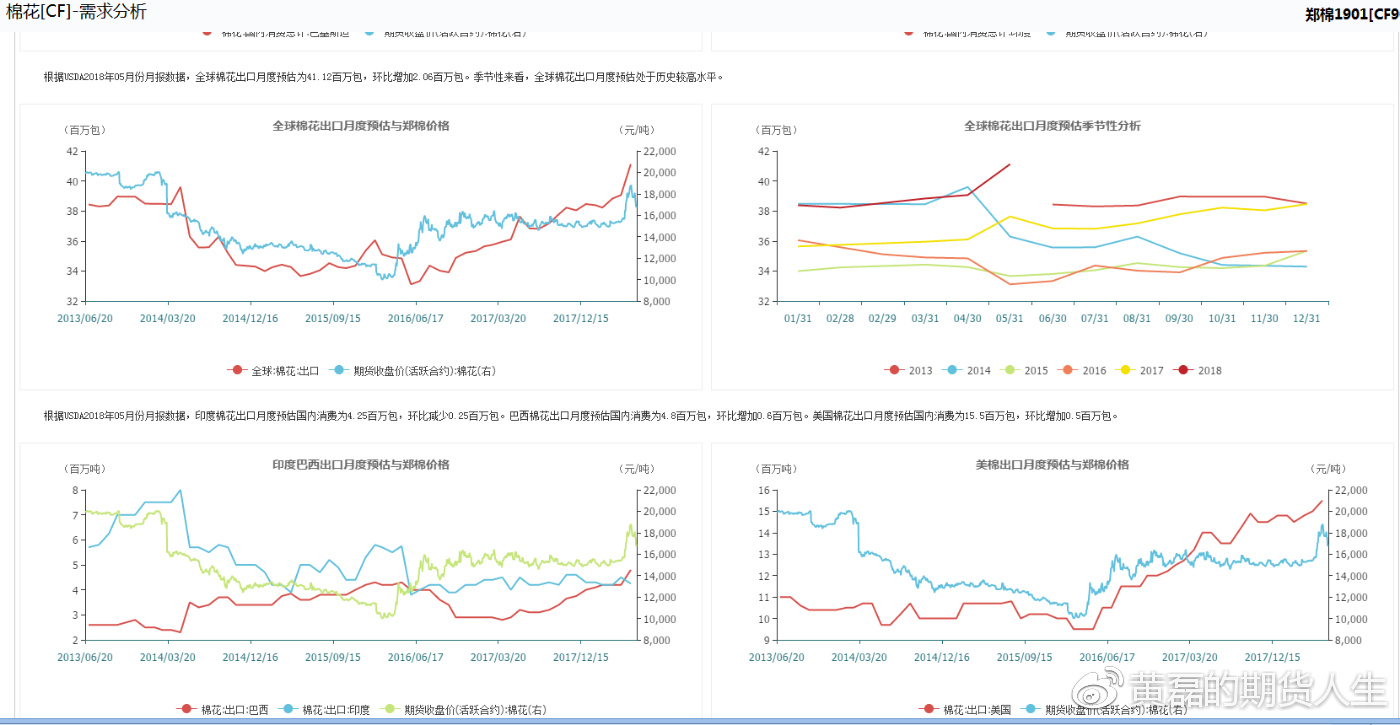The width and height of the screenshot is (1400, 725).
Task: Click chart title 美棉出口月度预估与郑棉价格
Action: [x=1052, y=465]
